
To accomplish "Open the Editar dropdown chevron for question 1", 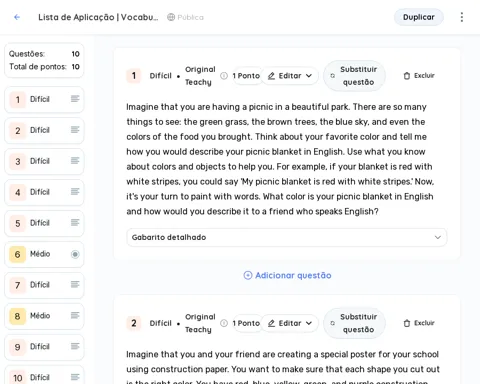I will coord(309,76).
